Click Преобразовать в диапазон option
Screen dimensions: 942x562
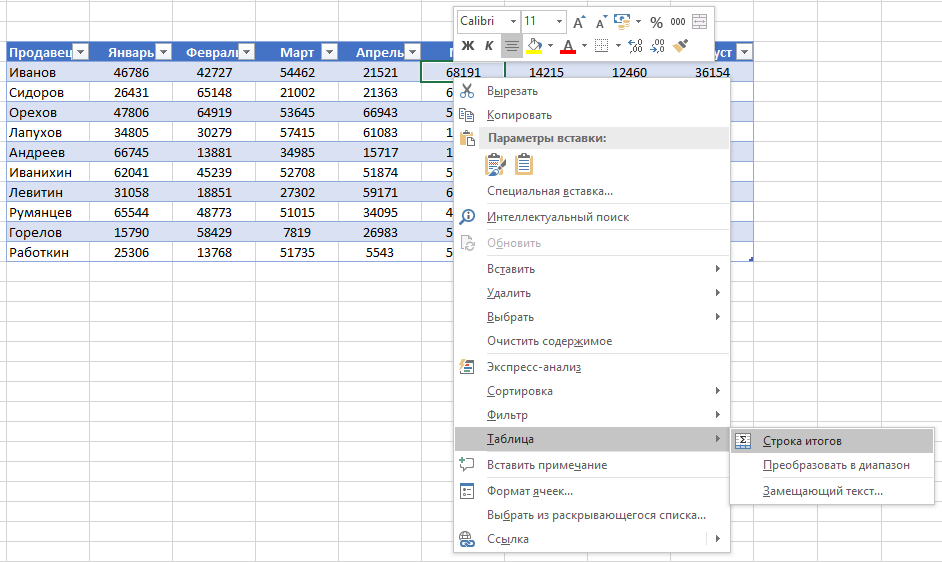(836, 466)
